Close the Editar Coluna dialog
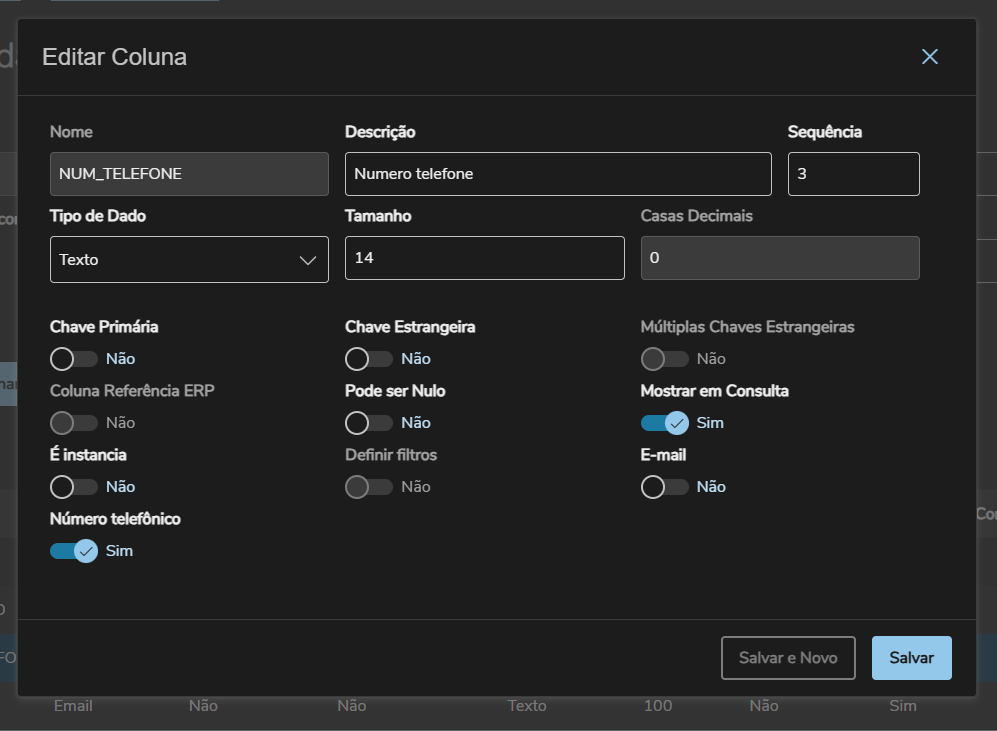This screenshot has width=997, height=731. tap(930, 57)
